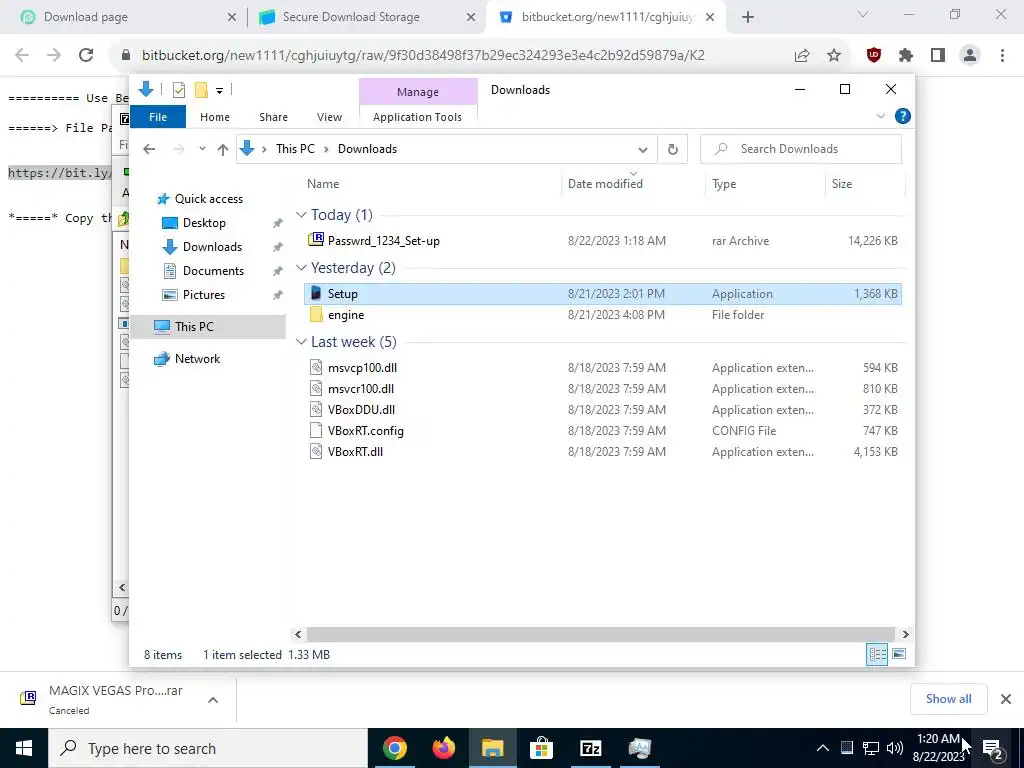Click the Properties quick access toolbar icon

tap(178, 90)
